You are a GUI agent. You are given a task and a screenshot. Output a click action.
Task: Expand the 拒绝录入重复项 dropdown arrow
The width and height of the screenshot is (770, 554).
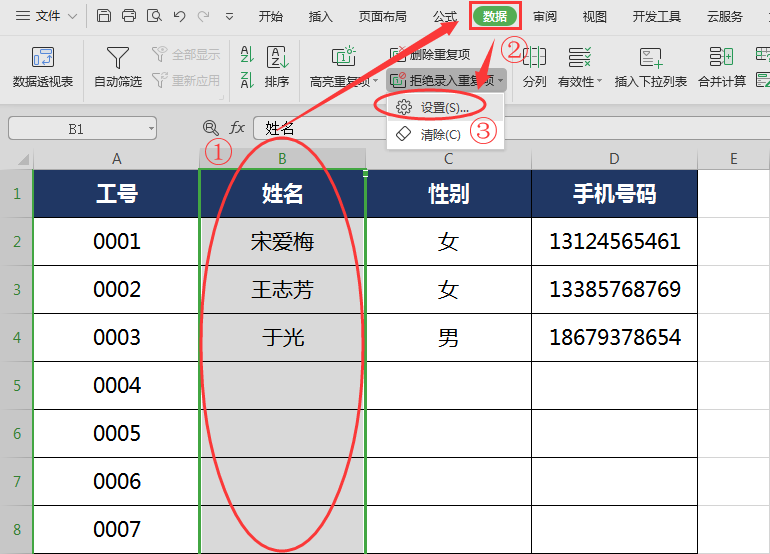pos(500,80)
